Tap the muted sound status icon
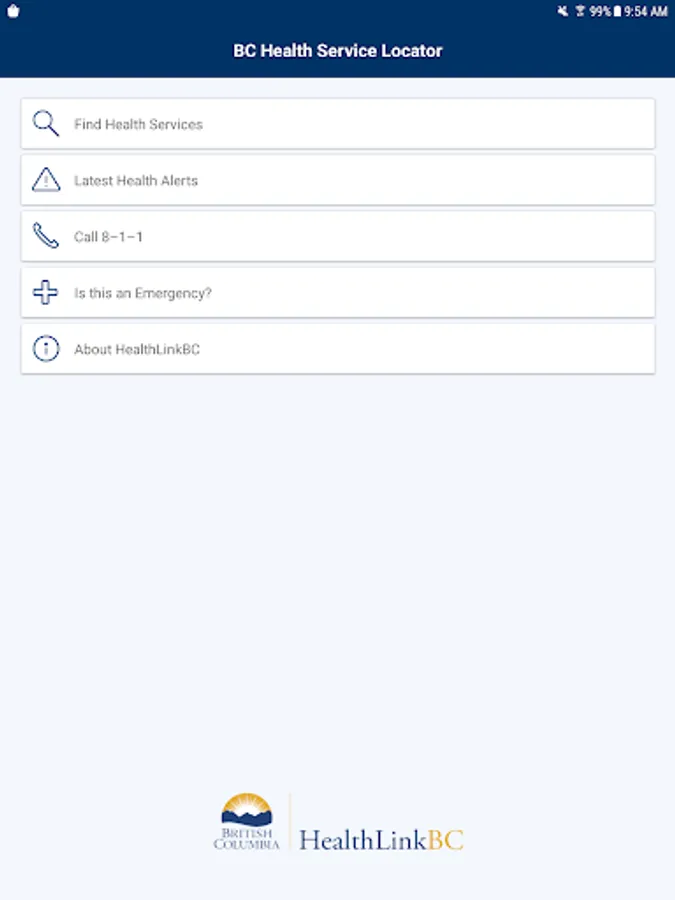The image size is (675, 900). (x=563, y=11)
